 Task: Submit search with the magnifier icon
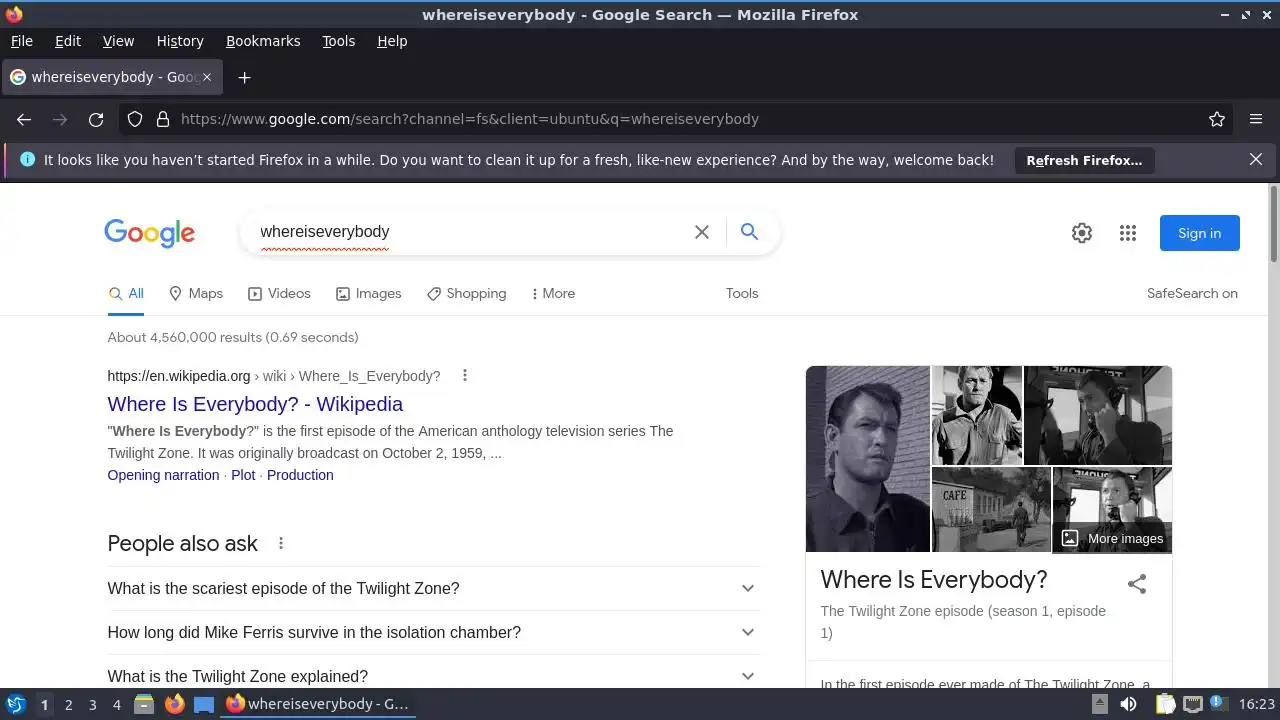[x=749, y=232]
